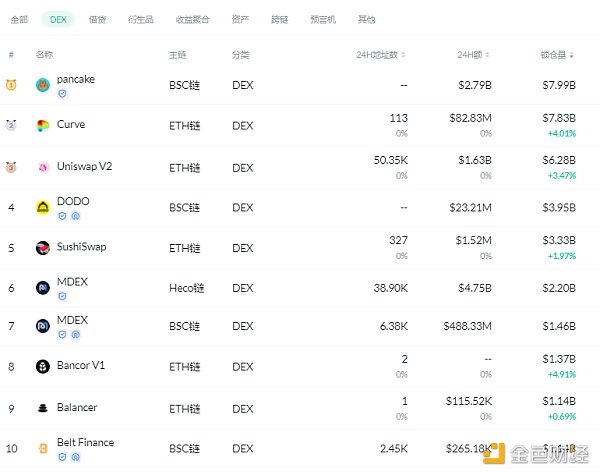600x475 pixels.
Task: Click the shield badge under pancake
Action: (62, 93)
